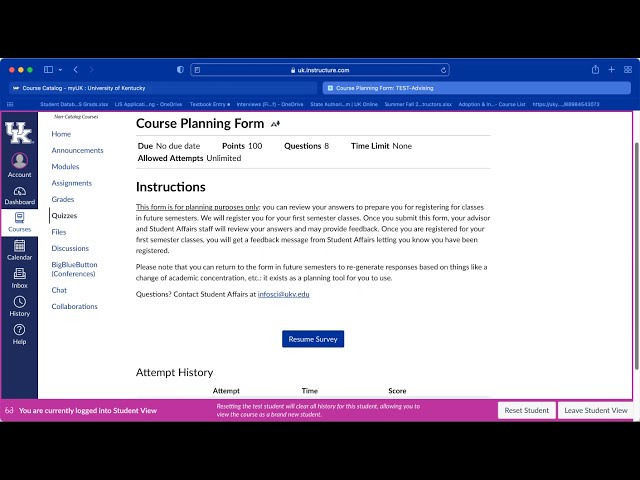Screen dimensions: 640x480
Task: Switch to Course Planning Form: TEST-Advising tab
Action: [477, 88]
